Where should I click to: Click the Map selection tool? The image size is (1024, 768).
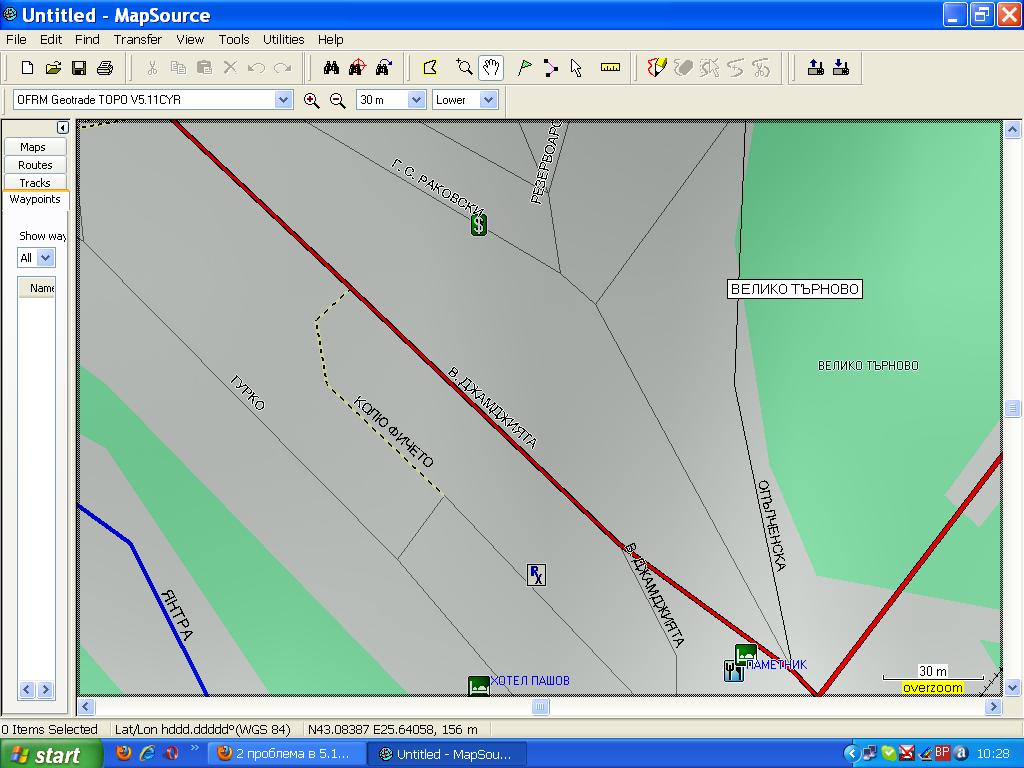coord(430,68)
